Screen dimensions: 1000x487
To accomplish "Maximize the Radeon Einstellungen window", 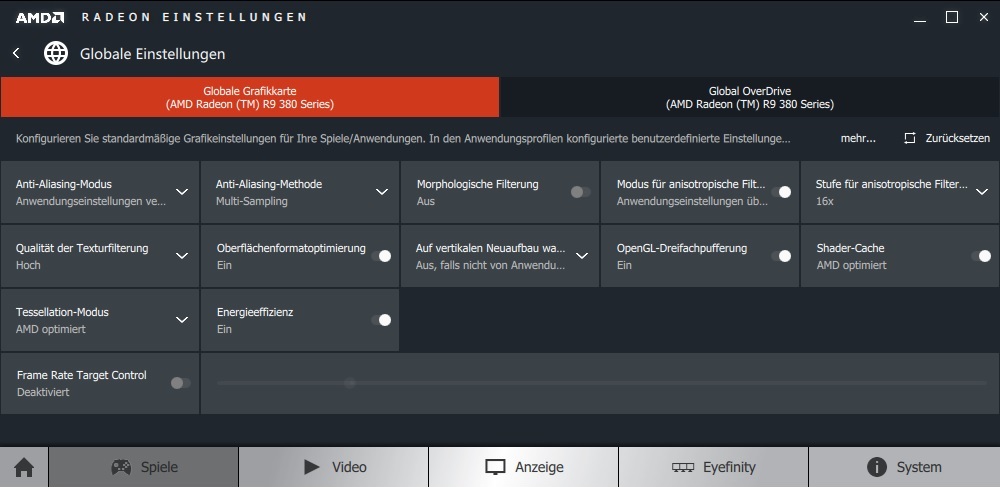I will click(x=952, y=17).
